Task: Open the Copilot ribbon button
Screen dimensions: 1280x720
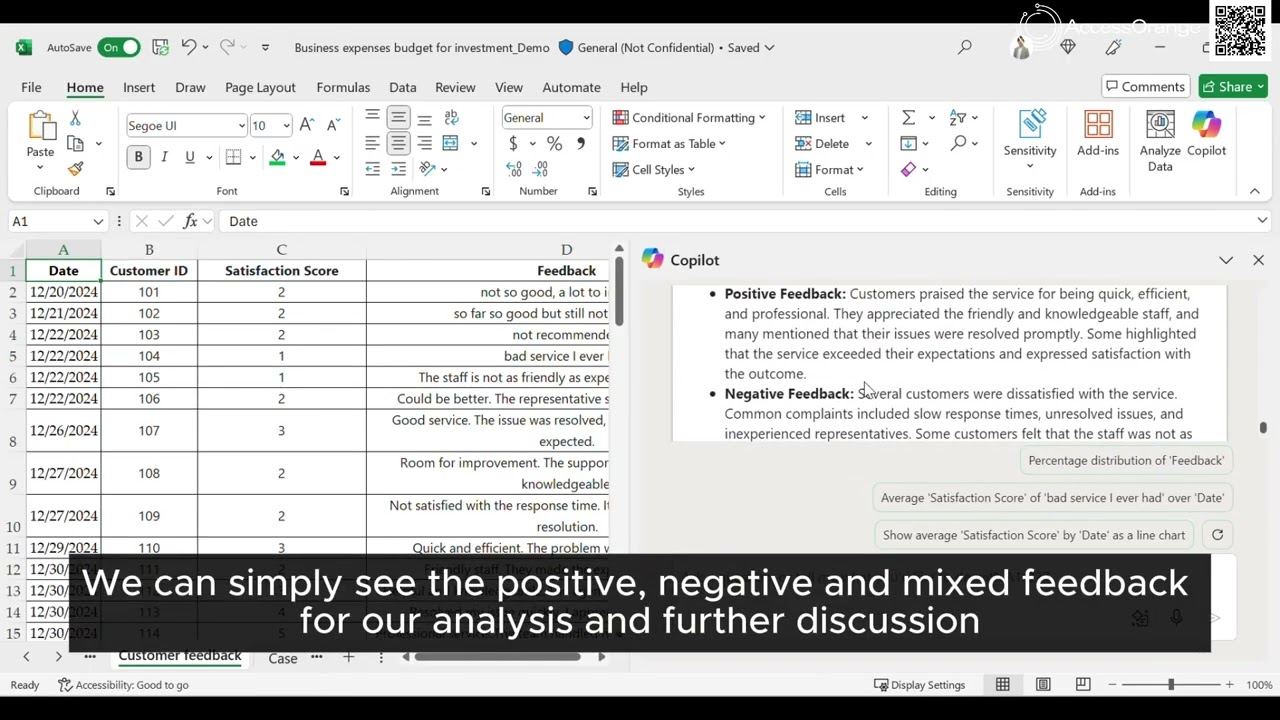Action: click(x=1206, y=135)
